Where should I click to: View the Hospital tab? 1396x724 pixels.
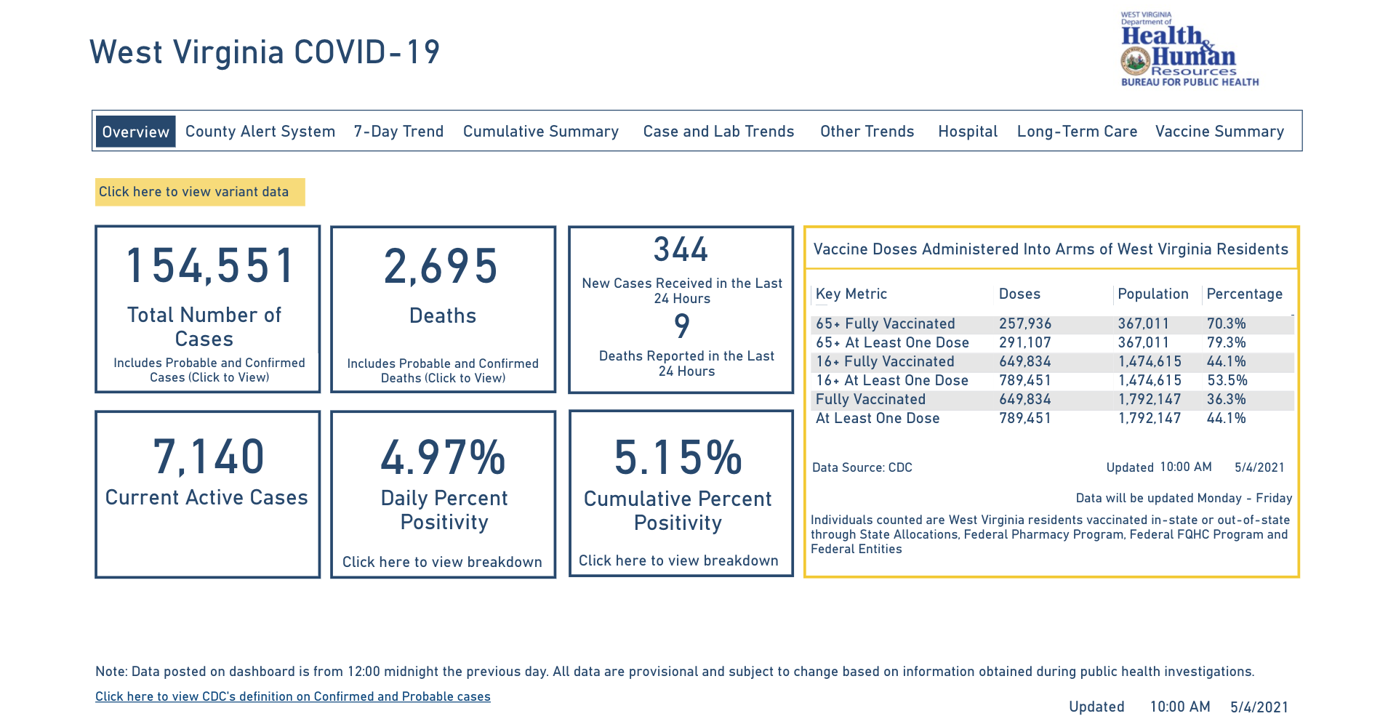(x=967, y=131)
